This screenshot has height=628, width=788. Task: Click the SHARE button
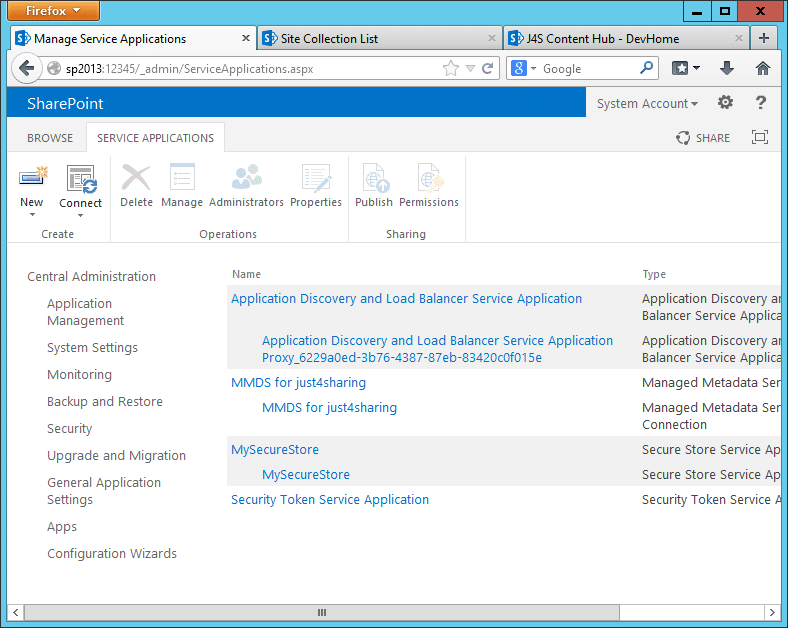pyautogui.click(x=703, y=138)
